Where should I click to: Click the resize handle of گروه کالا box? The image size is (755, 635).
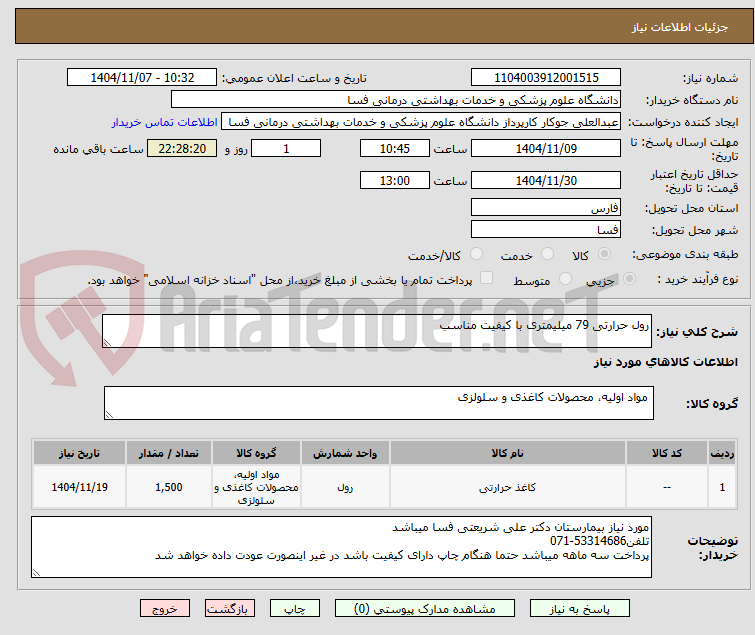tap(109, 415)
